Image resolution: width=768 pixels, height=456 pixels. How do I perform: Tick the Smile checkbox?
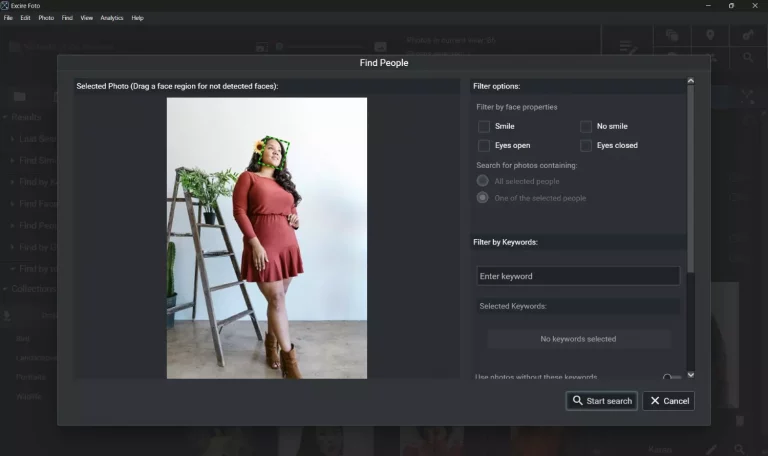(483, 126)
